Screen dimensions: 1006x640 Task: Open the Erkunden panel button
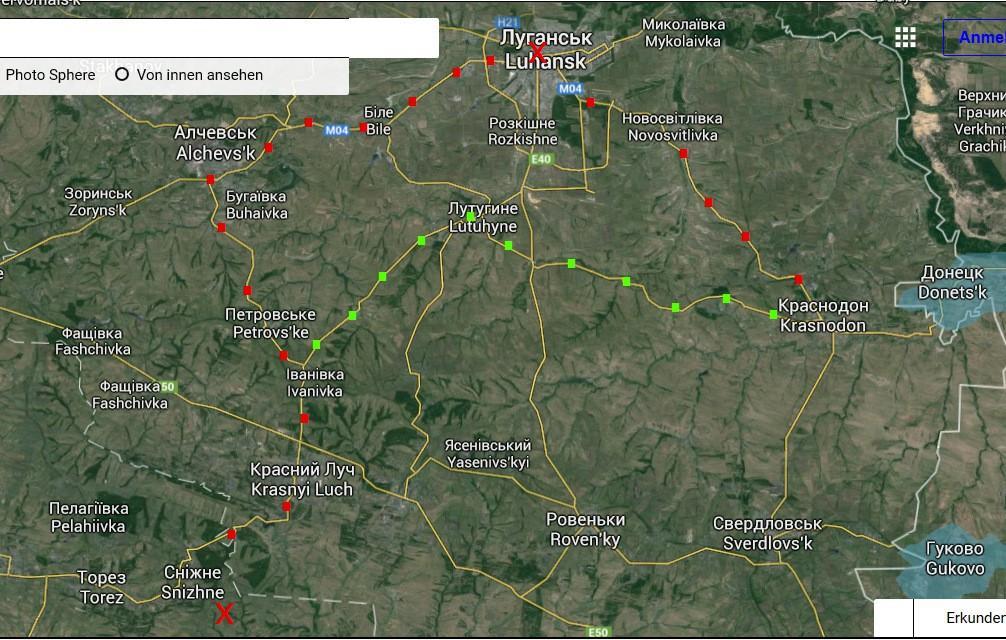(x=960, y=618)
